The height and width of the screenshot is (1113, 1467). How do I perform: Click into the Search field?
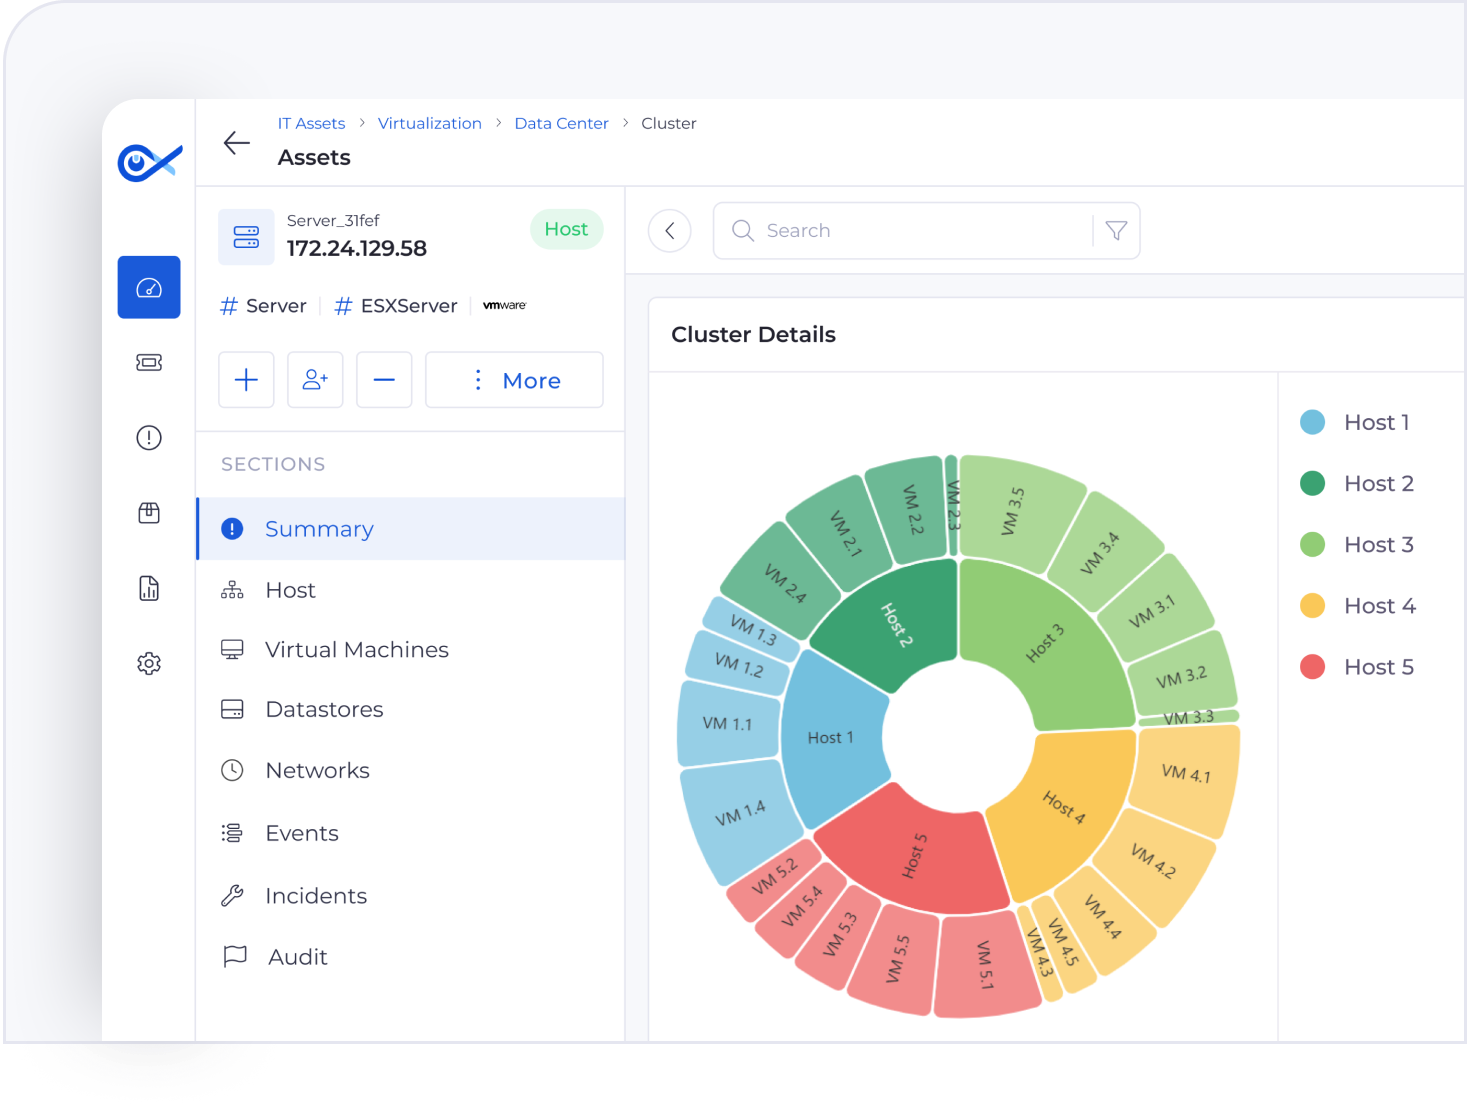(x=926, y=231)
